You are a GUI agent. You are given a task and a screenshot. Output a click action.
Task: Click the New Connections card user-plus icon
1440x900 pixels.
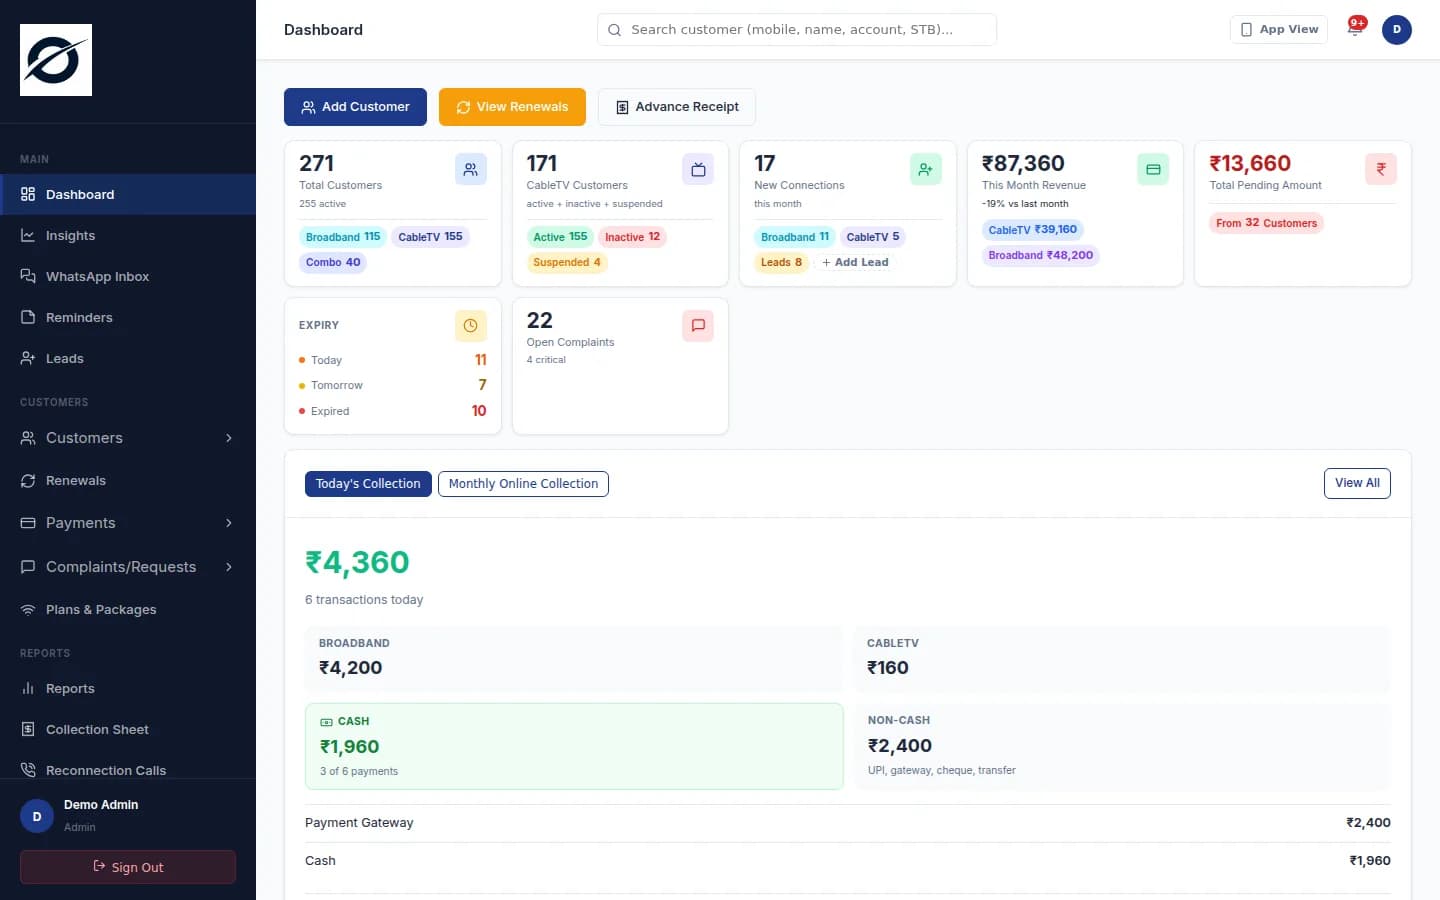[926, 169]
